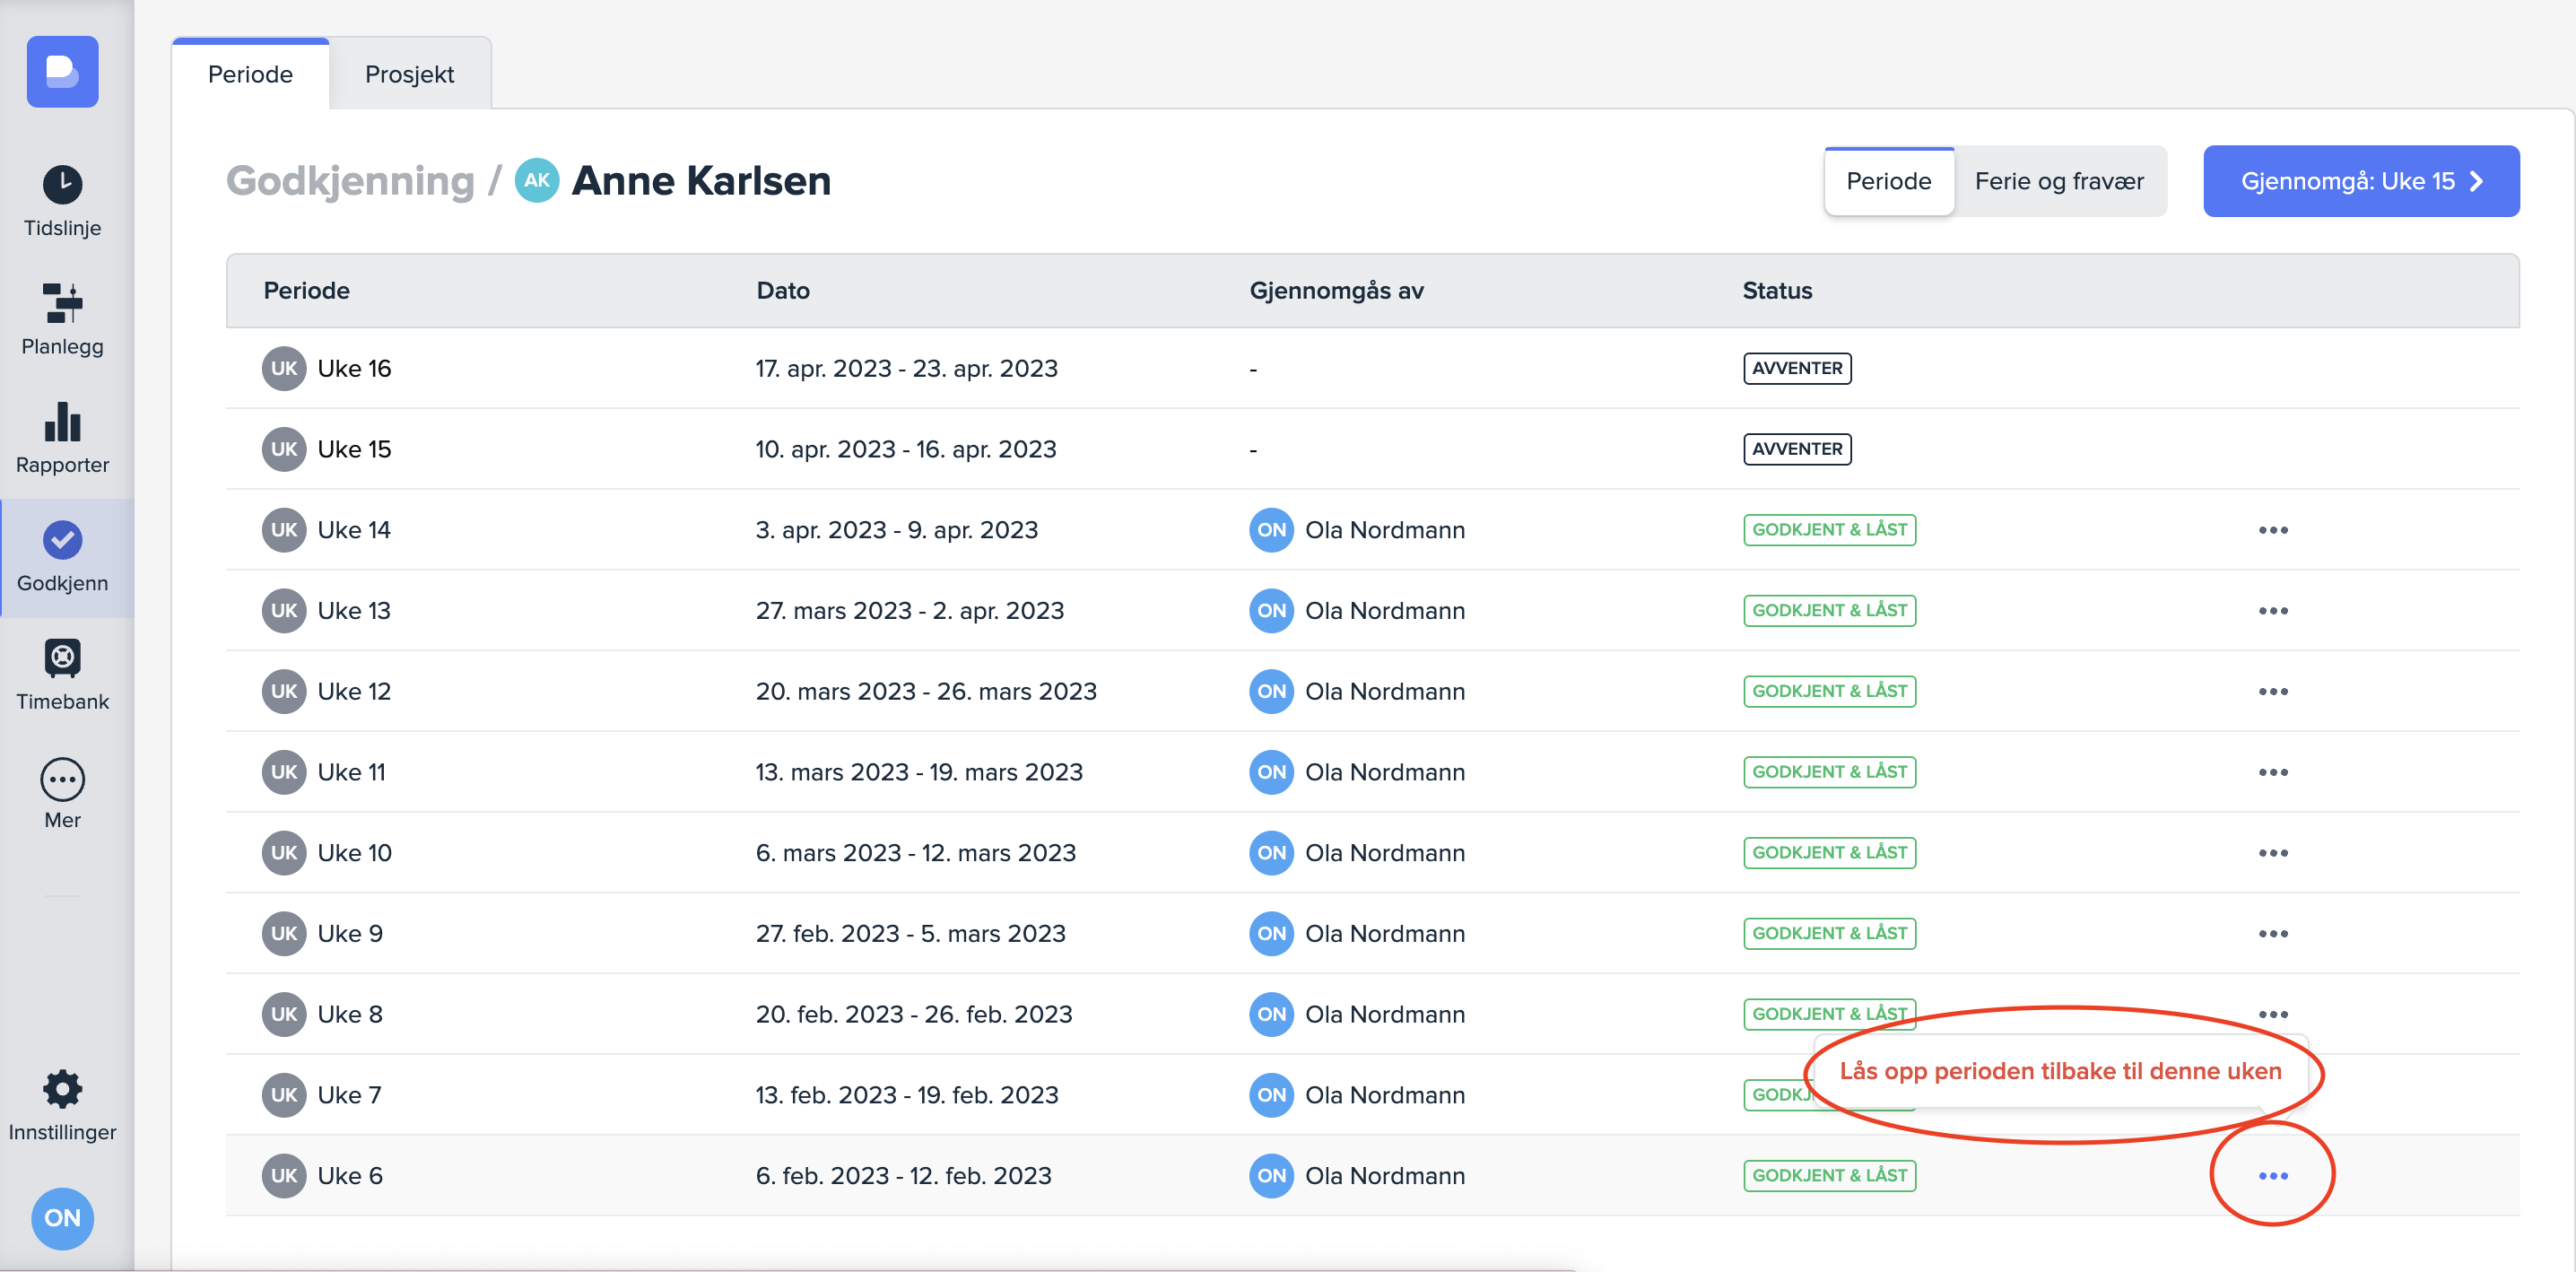Click the ON user avatar in sidebar
2576x1272 pixels.
[x=62, y=1218]
